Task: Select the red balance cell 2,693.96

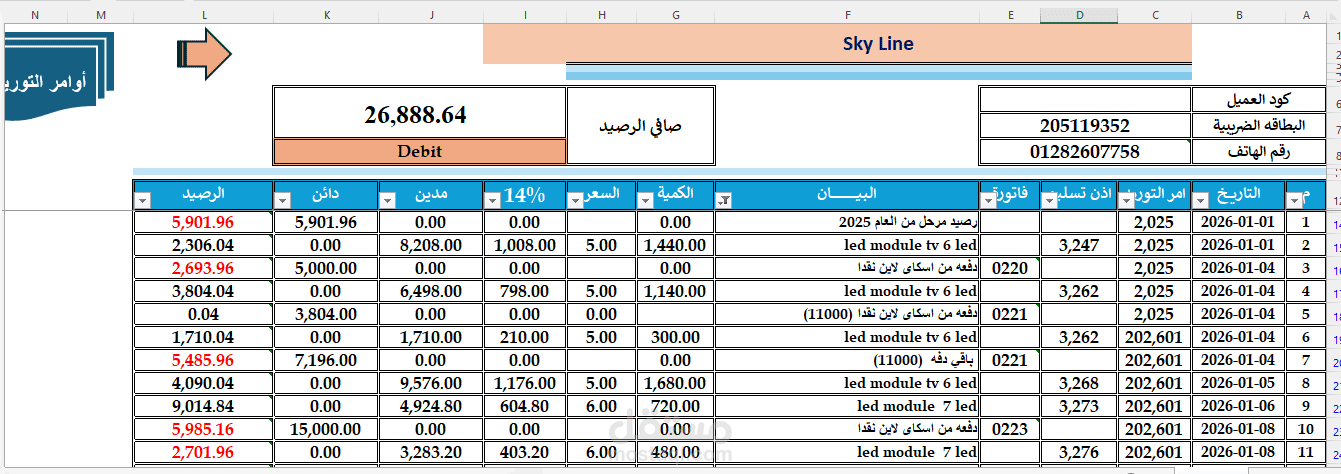Action: click(x=203, y=268)
